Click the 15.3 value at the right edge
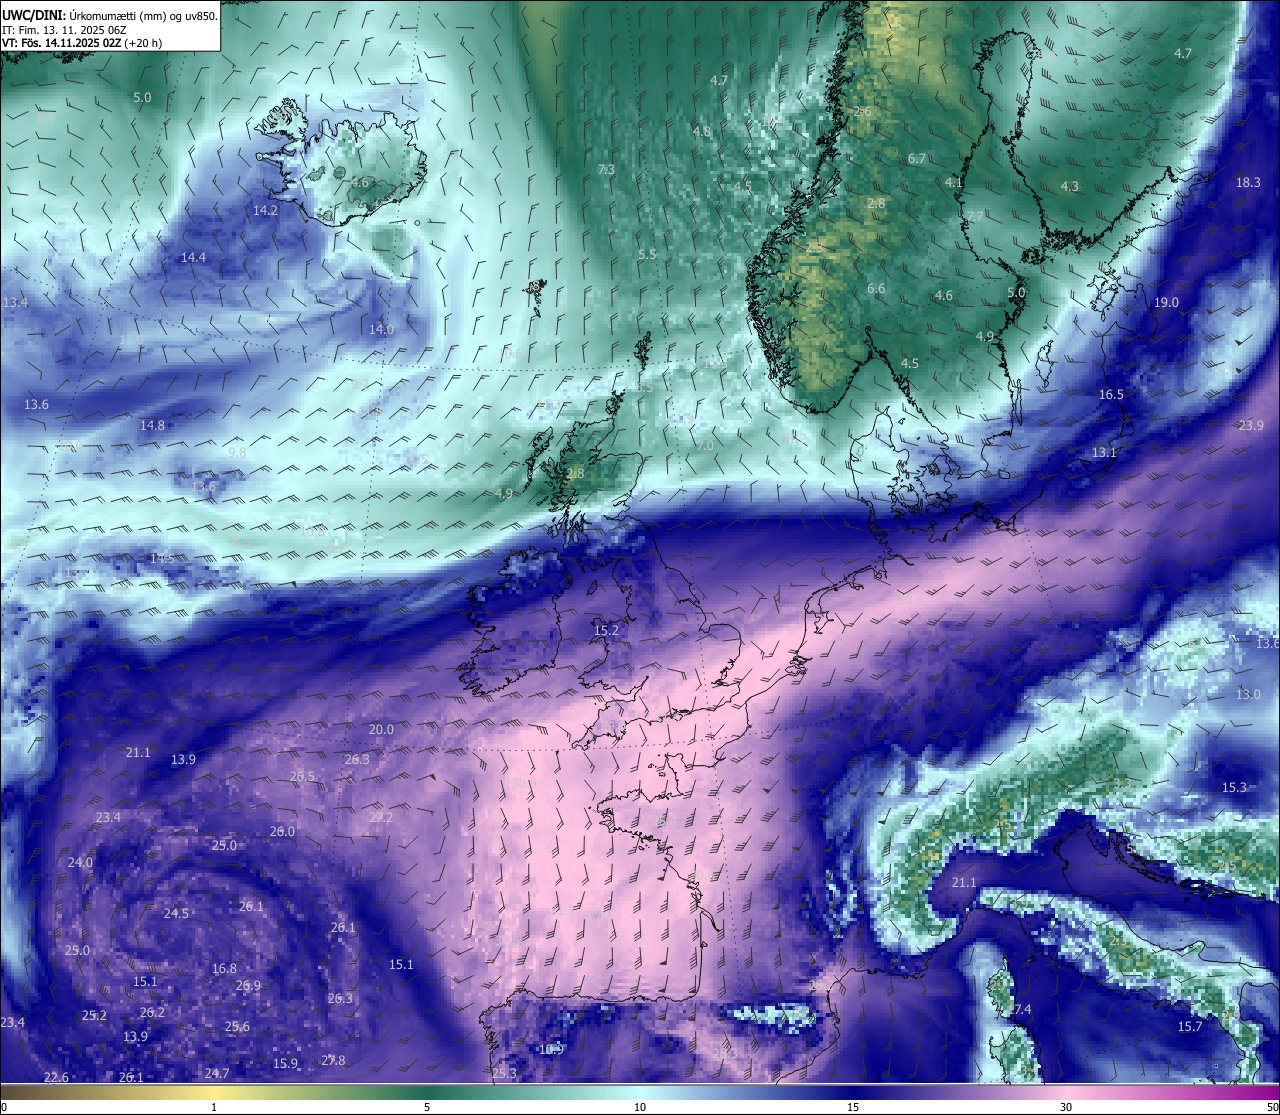 tap(1234, 788)
